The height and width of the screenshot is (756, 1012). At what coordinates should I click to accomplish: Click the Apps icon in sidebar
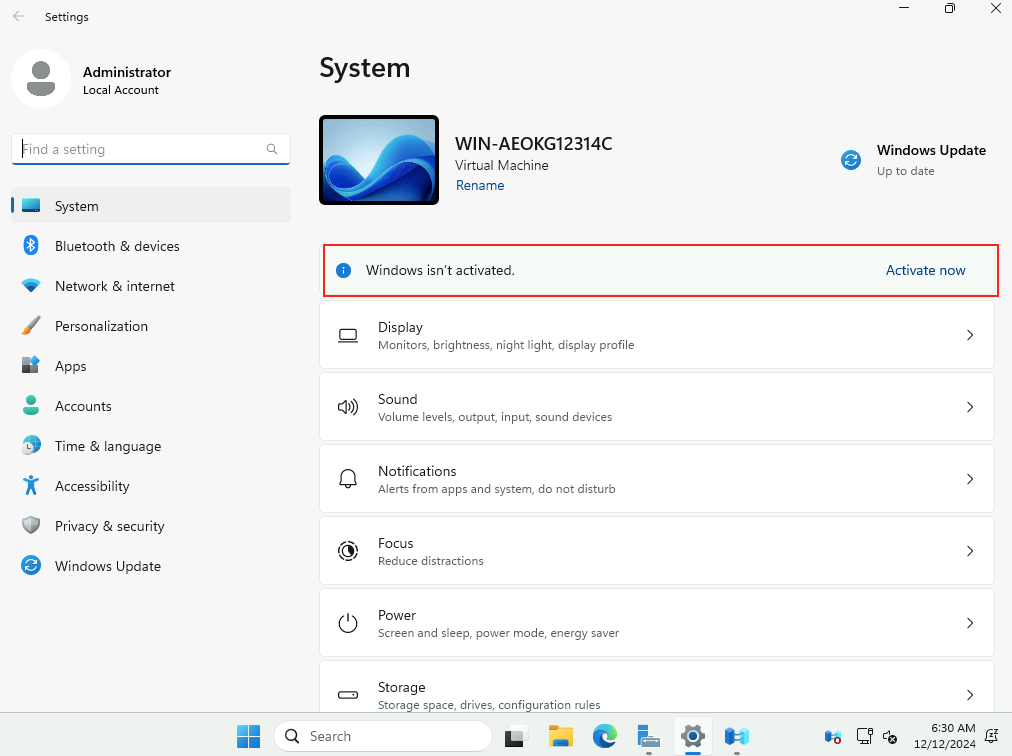point(31,365)
